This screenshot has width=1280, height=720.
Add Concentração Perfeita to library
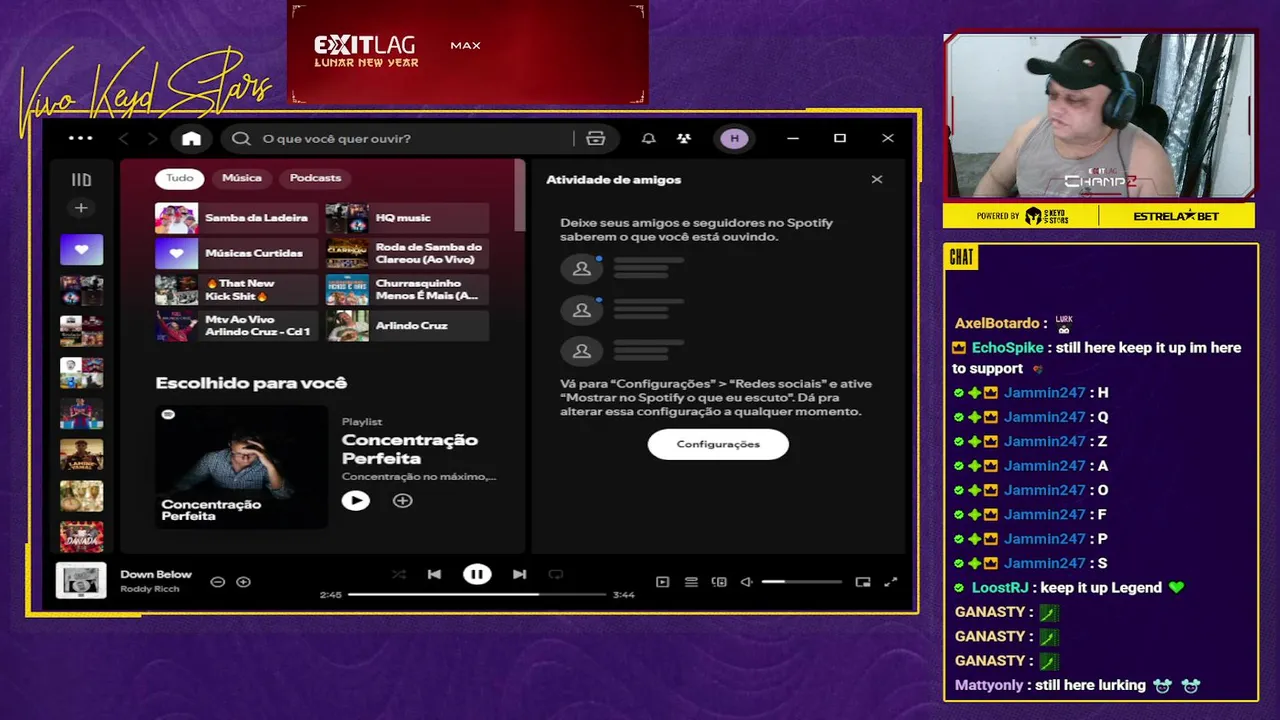click(x=403, y=501)
